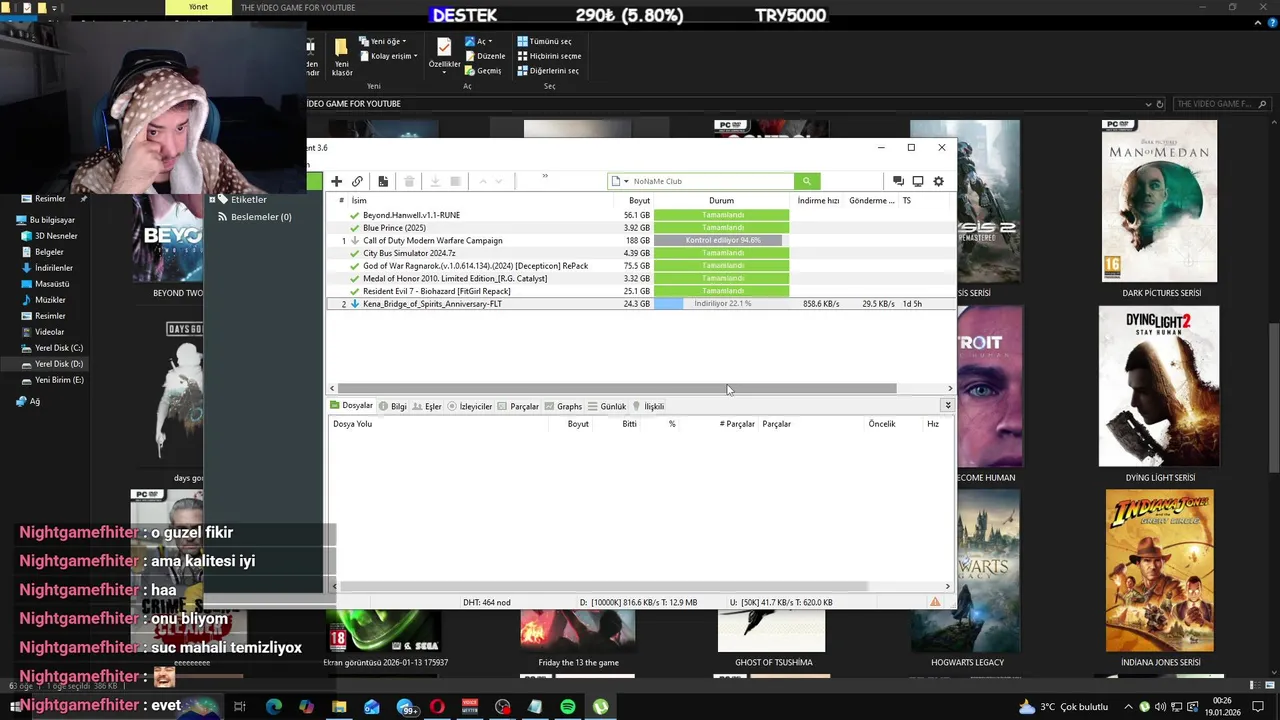Show hidden uTorrent toolbar items chevron
The height and width of the screenshot is (720, 1280).
click(x=545, y=176)
